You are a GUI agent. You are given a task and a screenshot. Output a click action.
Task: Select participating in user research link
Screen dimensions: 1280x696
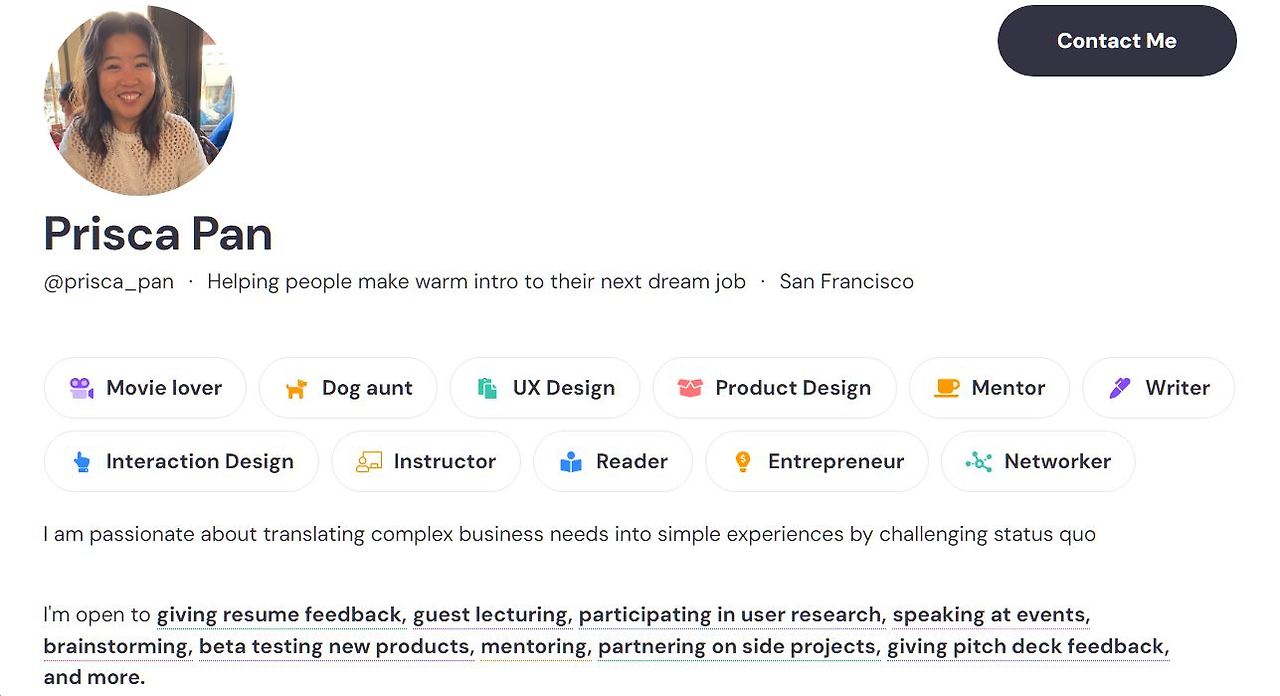(x=730, y=615)
